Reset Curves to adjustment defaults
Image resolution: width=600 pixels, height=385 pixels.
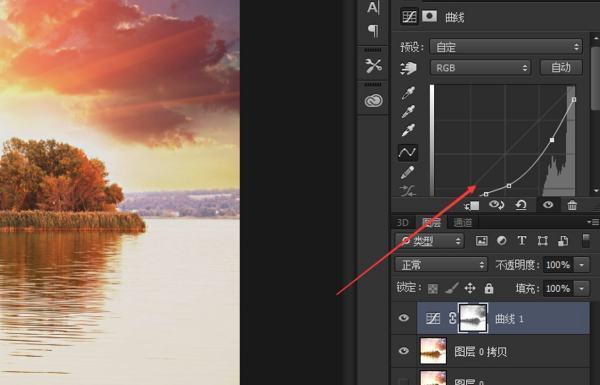click(521, 205)
